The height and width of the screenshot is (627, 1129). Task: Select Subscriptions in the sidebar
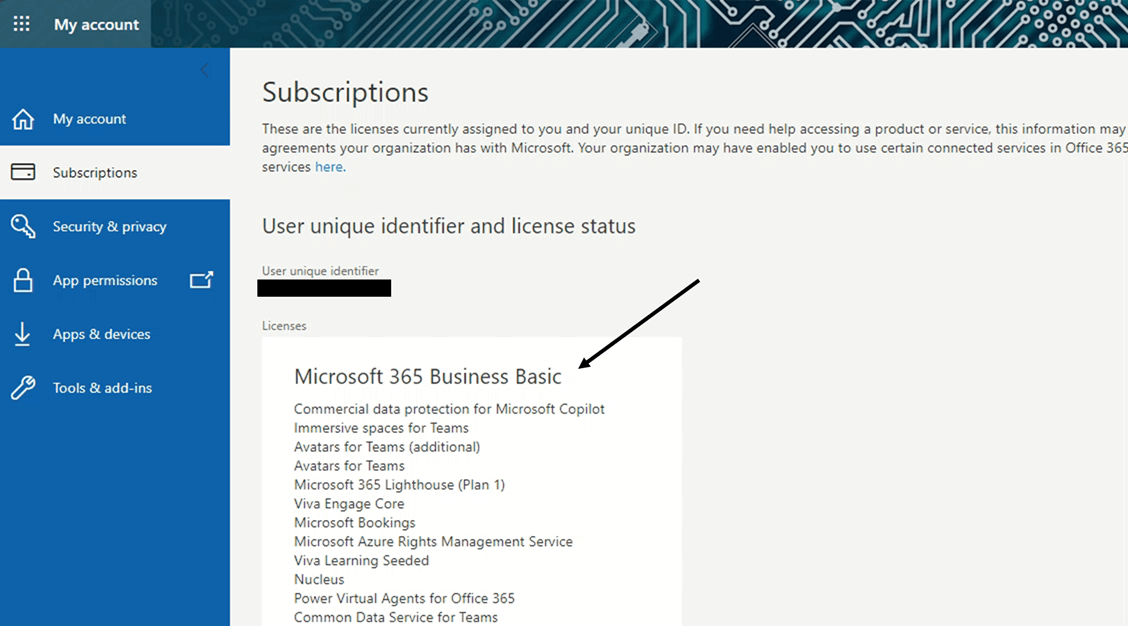coord(95,173)
